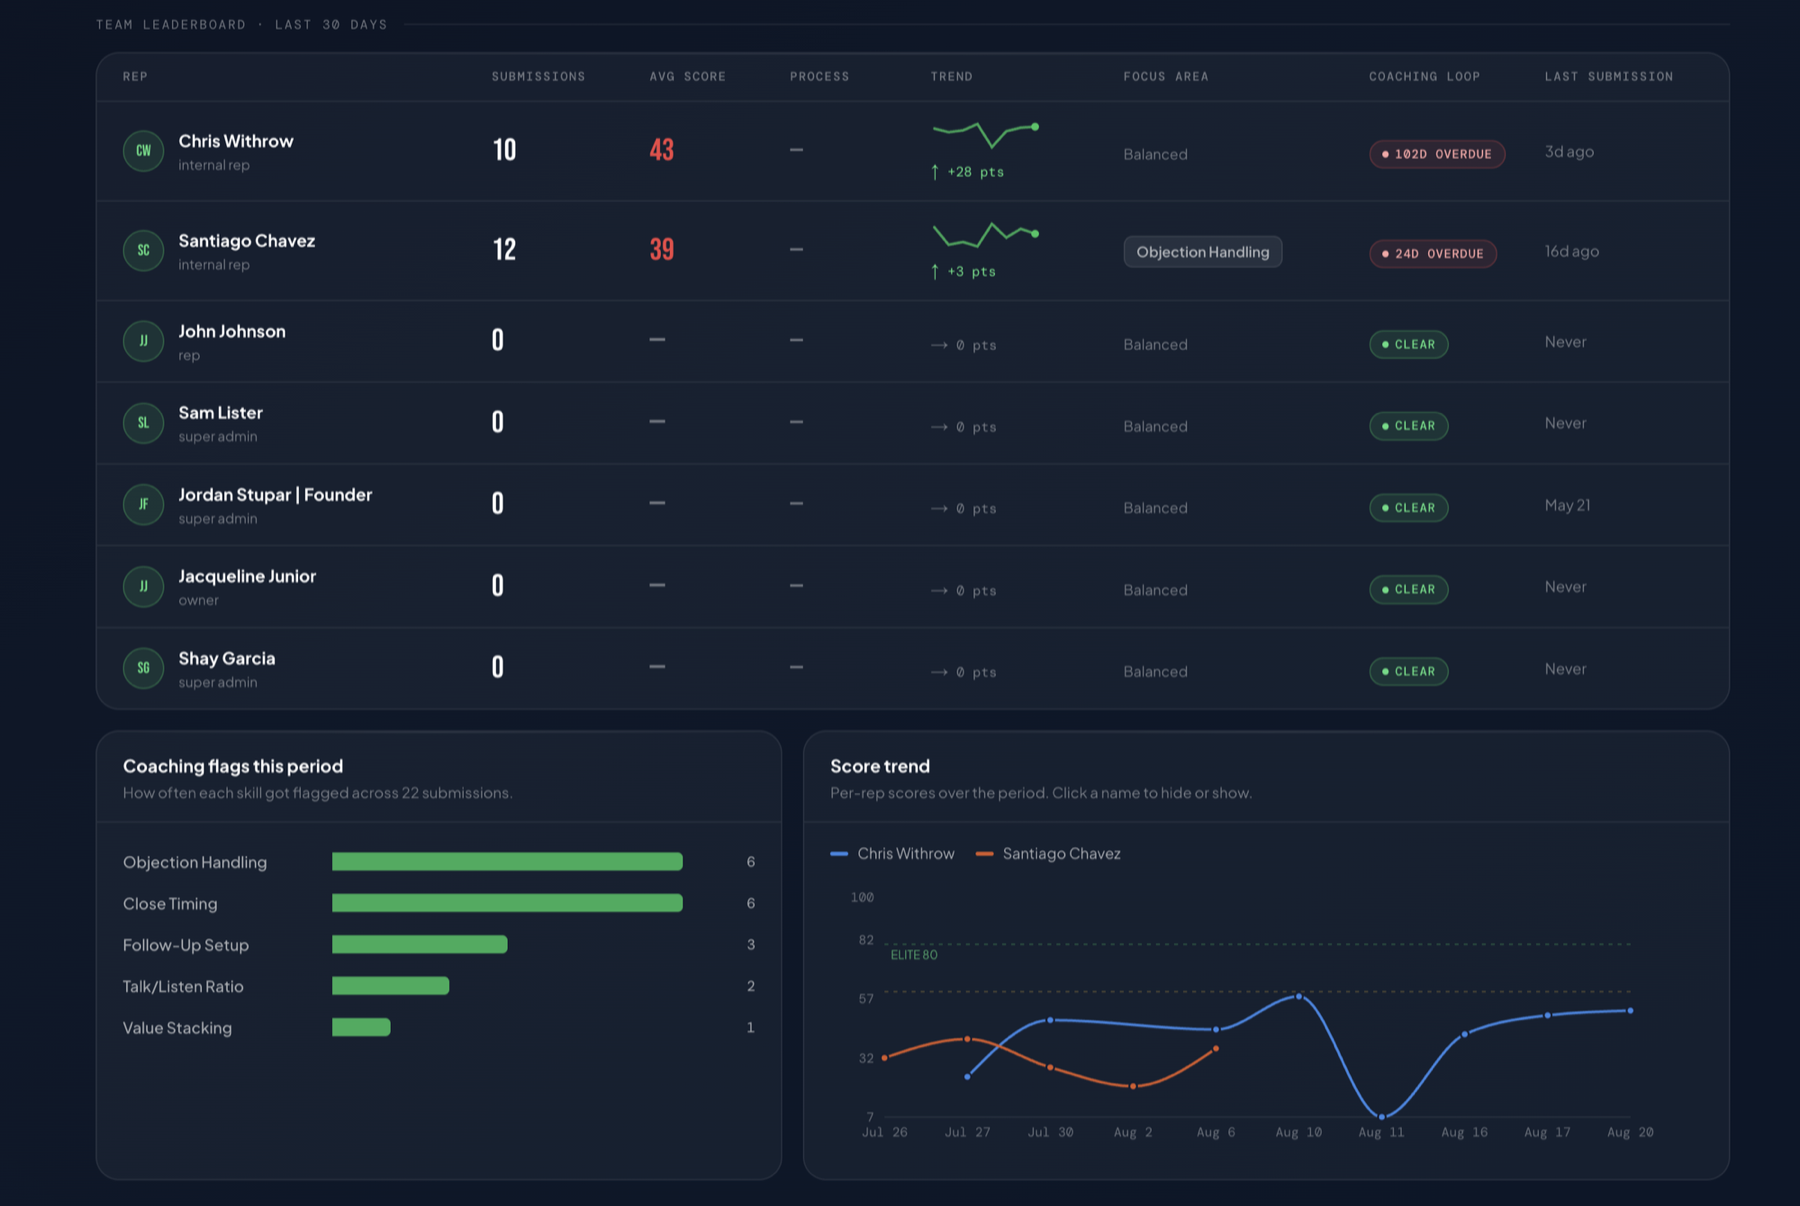Sort by Avg Score column header

687,76
